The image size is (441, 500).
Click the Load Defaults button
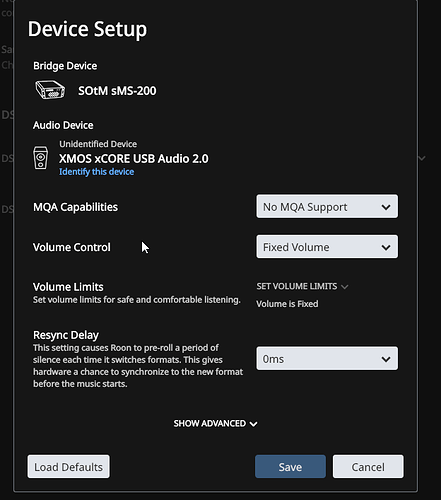point(69,467)
